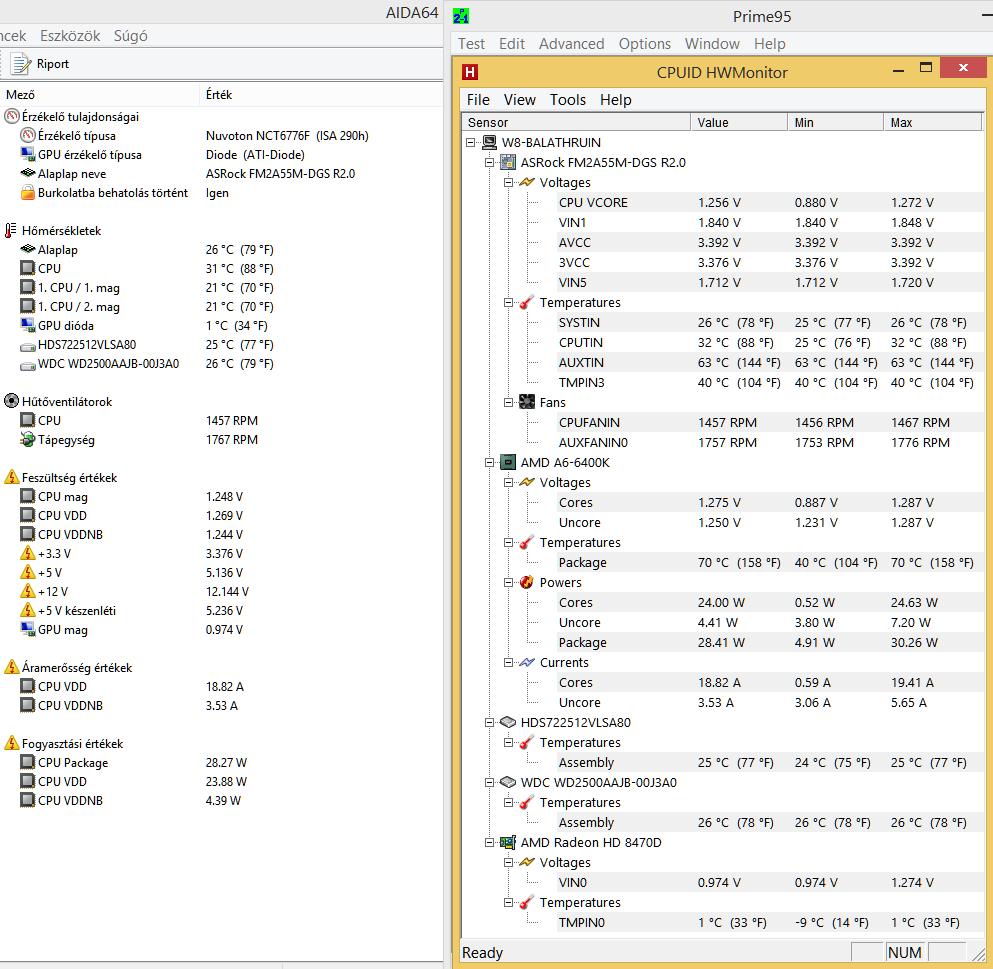Click the GPU dióda monitor icon
This screenshot has width=993, height=969.
click(27, 326)
